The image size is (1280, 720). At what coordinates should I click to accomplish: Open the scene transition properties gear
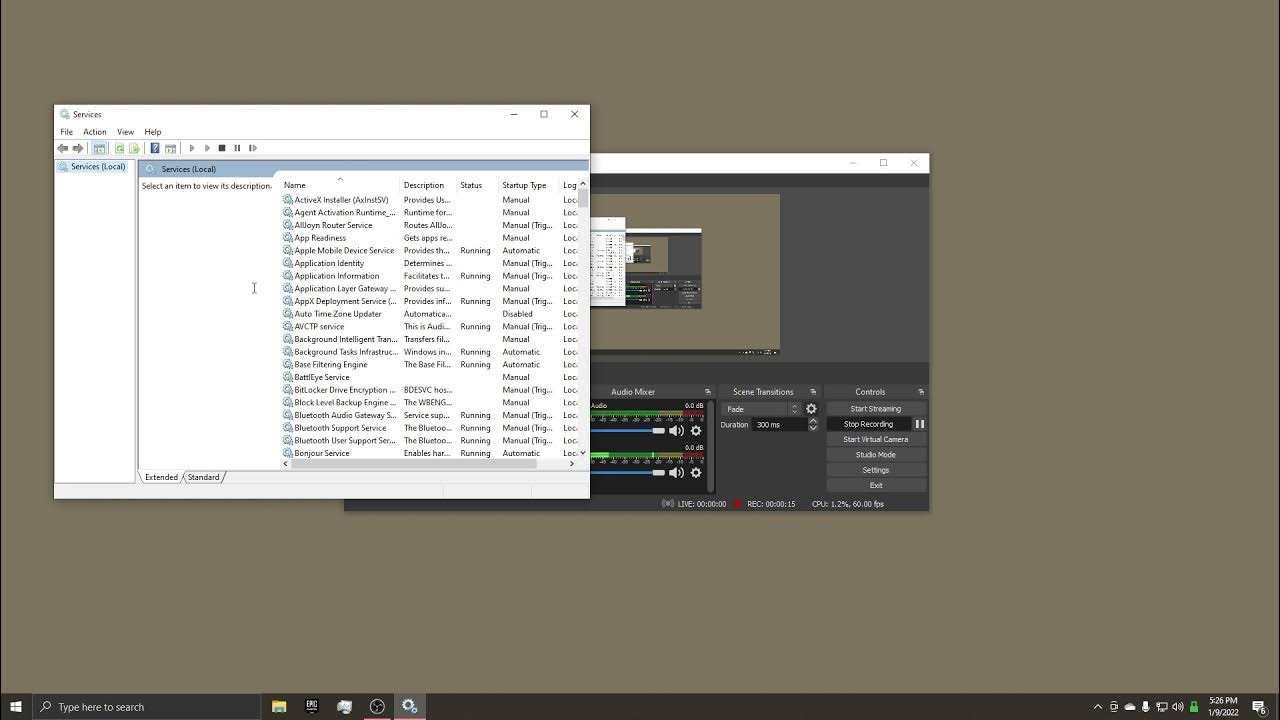(811, 409)
